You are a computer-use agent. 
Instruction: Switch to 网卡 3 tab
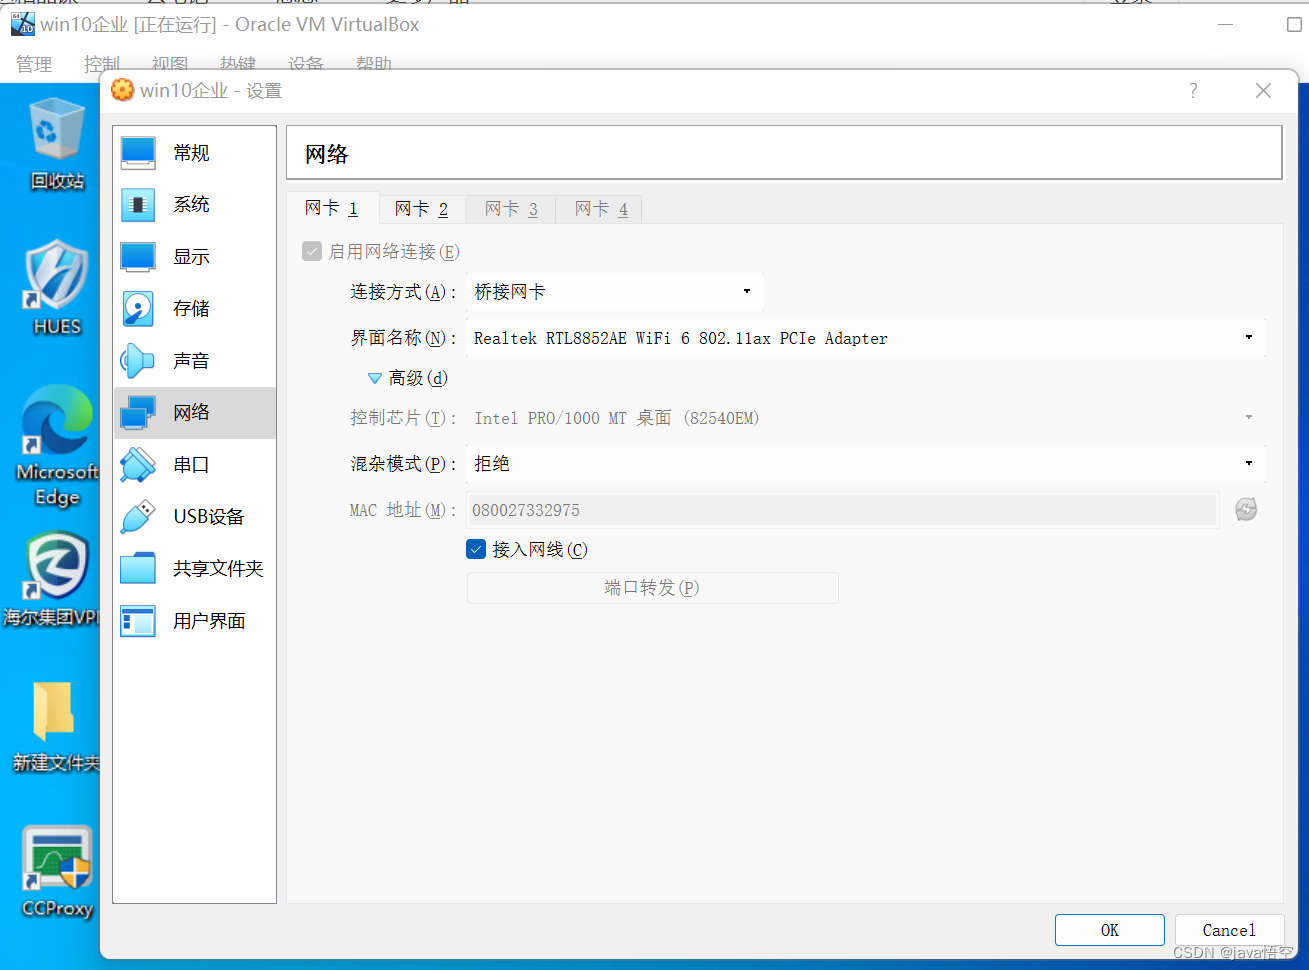point(511,208)
